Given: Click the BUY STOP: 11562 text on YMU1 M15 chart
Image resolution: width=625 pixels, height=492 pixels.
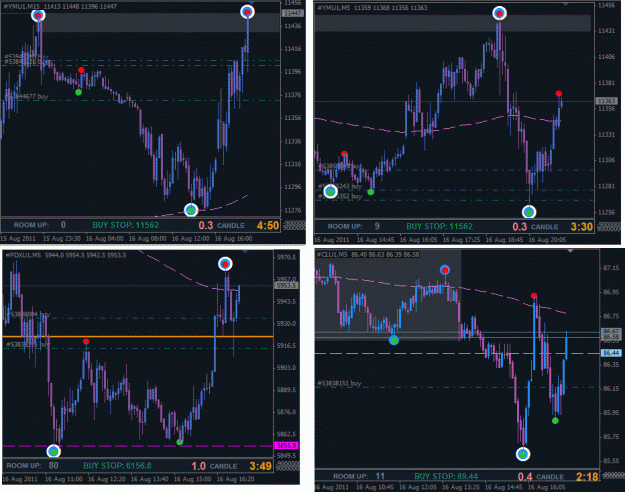Looking at the screenshot, I should (126, 225).
